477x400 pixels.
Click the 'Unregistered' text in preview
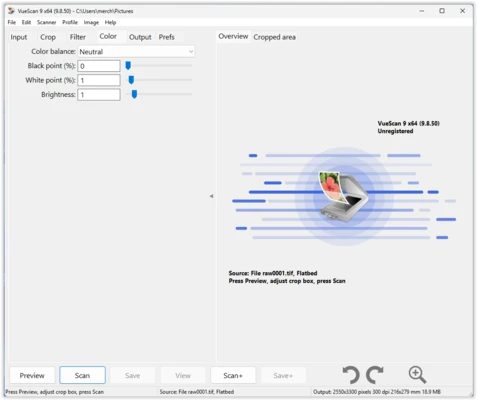[395, 131]
